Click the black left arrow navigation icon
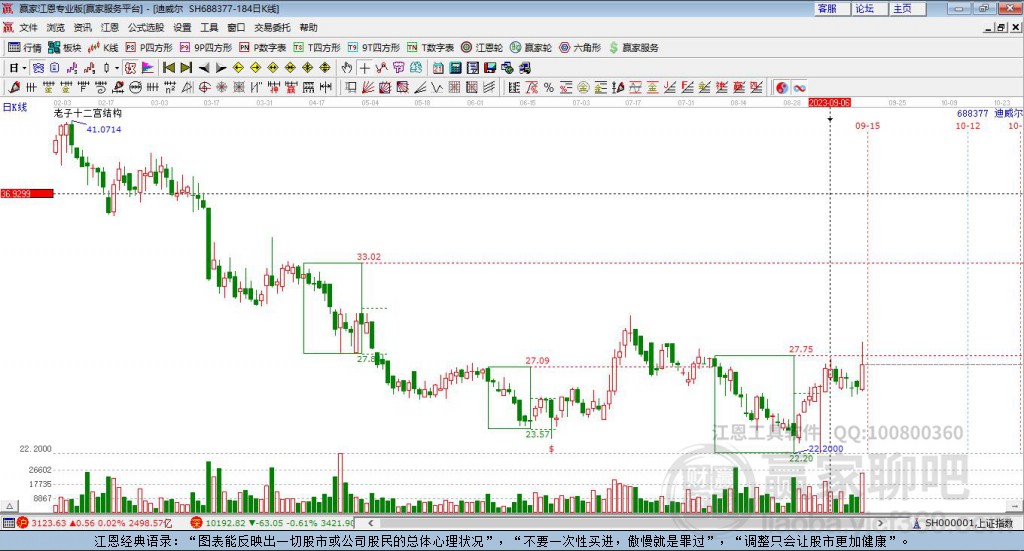Image resolution: width=1024 pixels, height=551 pixels. pos(204,68)
